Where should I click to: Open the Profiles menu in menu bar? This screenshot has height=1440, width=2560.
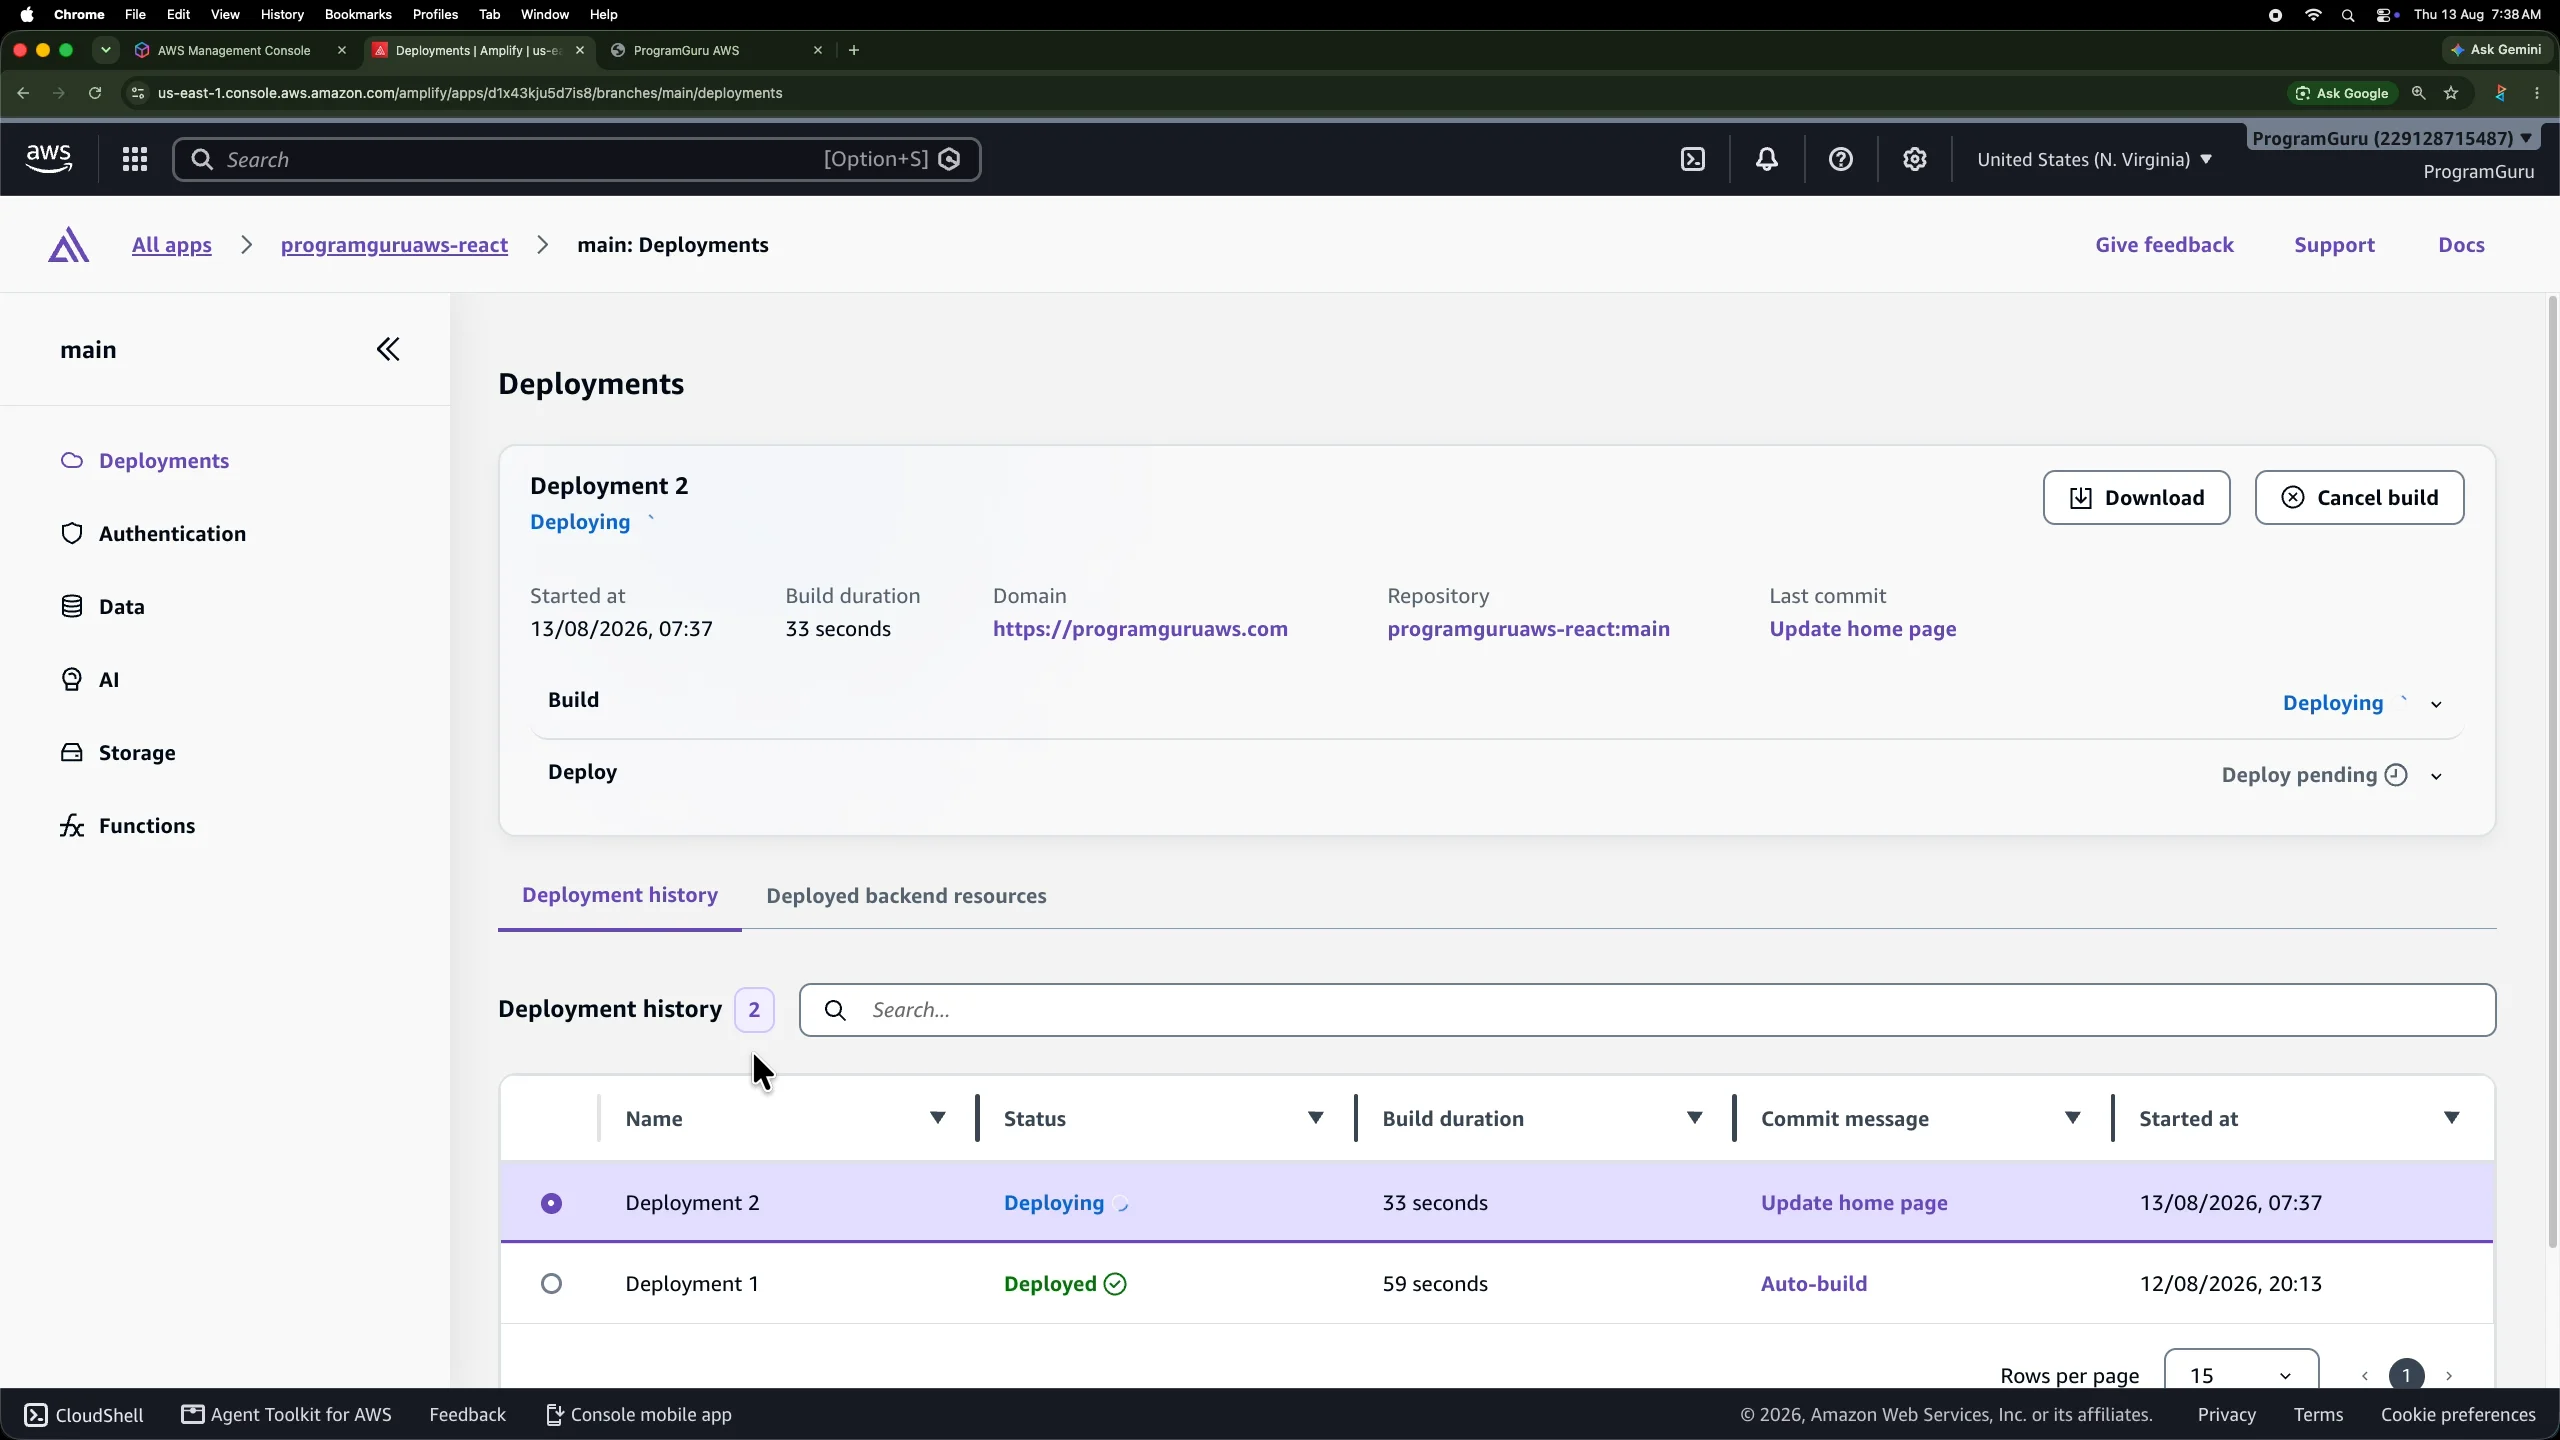click(x=435, y=15)
